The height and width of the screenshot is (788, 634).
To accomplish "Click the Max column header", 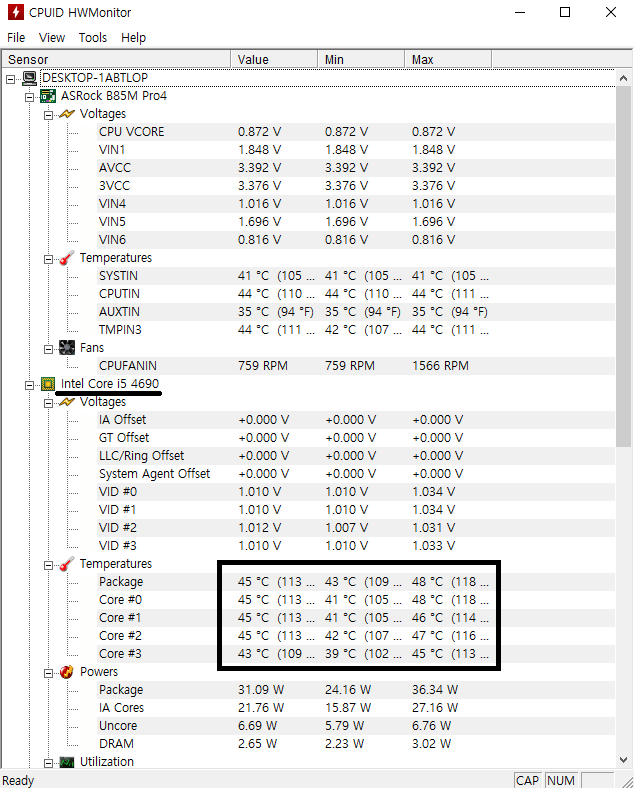I will click(x=448, y=59).
